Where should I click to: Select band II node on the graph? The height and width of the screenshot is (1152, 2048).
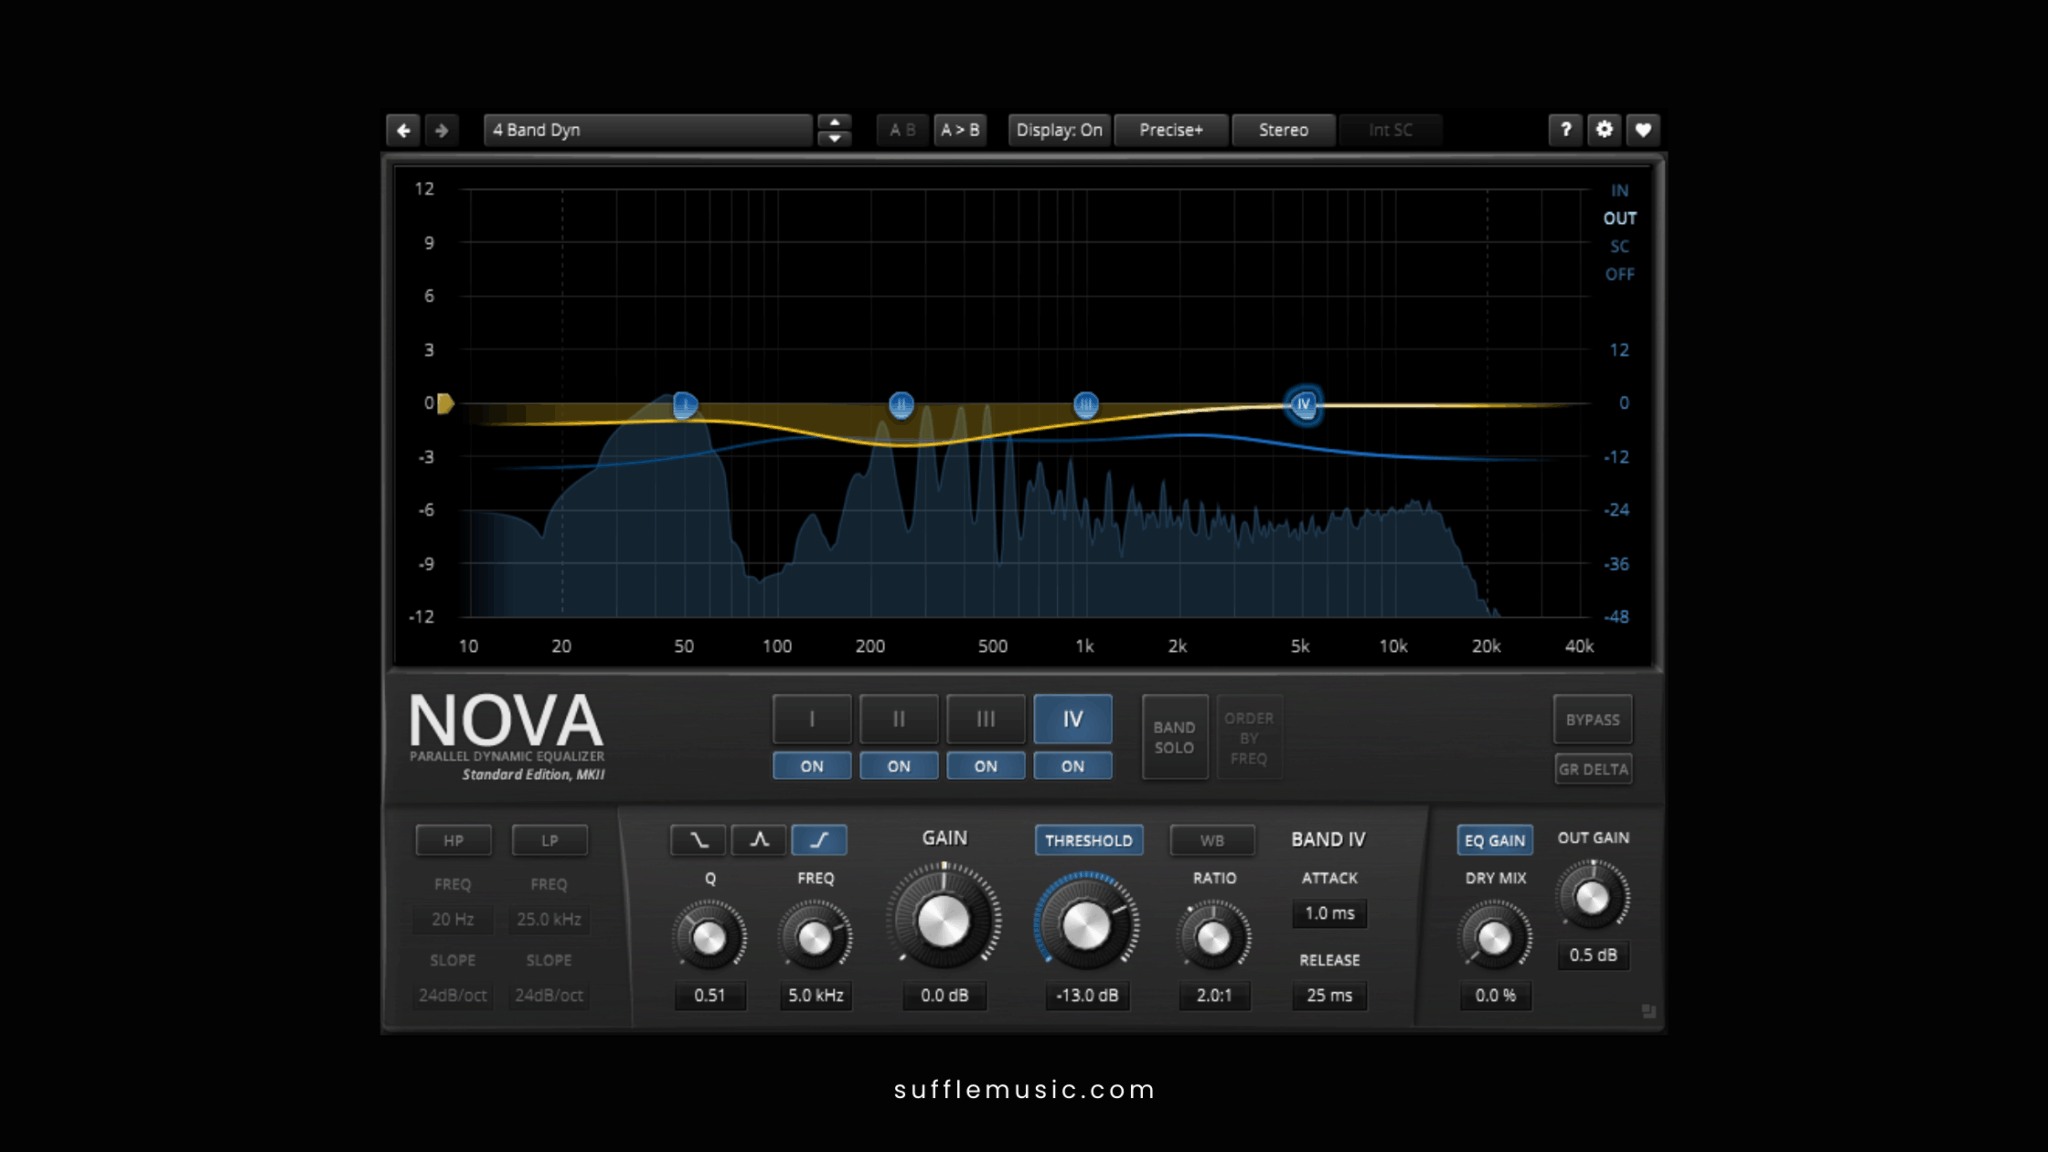coord(901,404)
